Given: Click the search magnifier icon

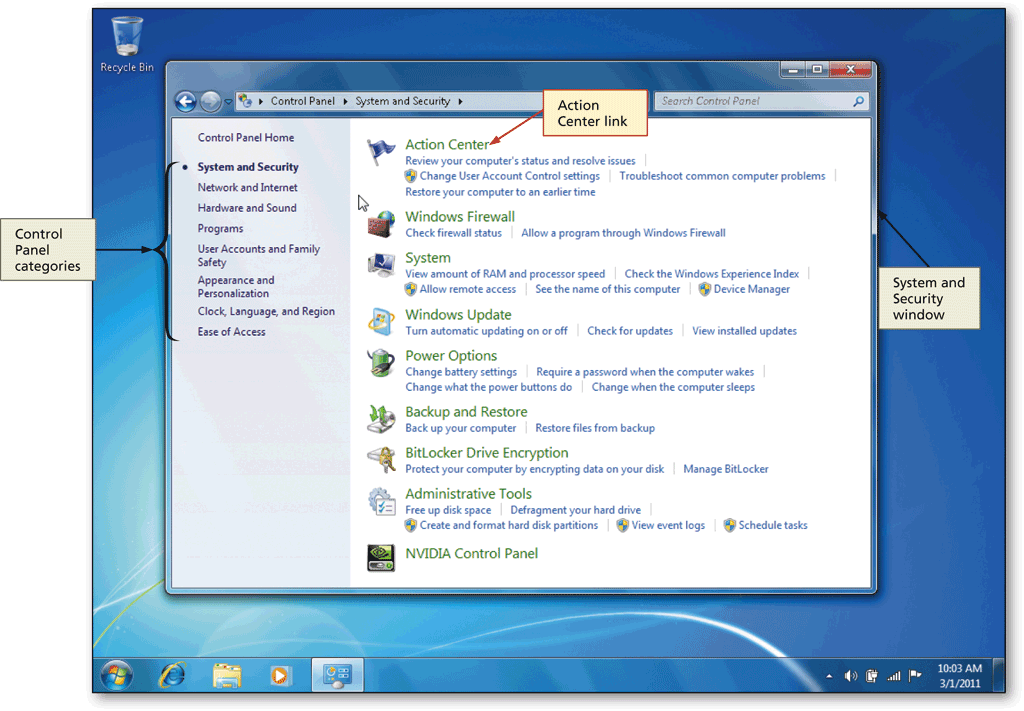Looking at the screenshot, I should pos(858,101).
